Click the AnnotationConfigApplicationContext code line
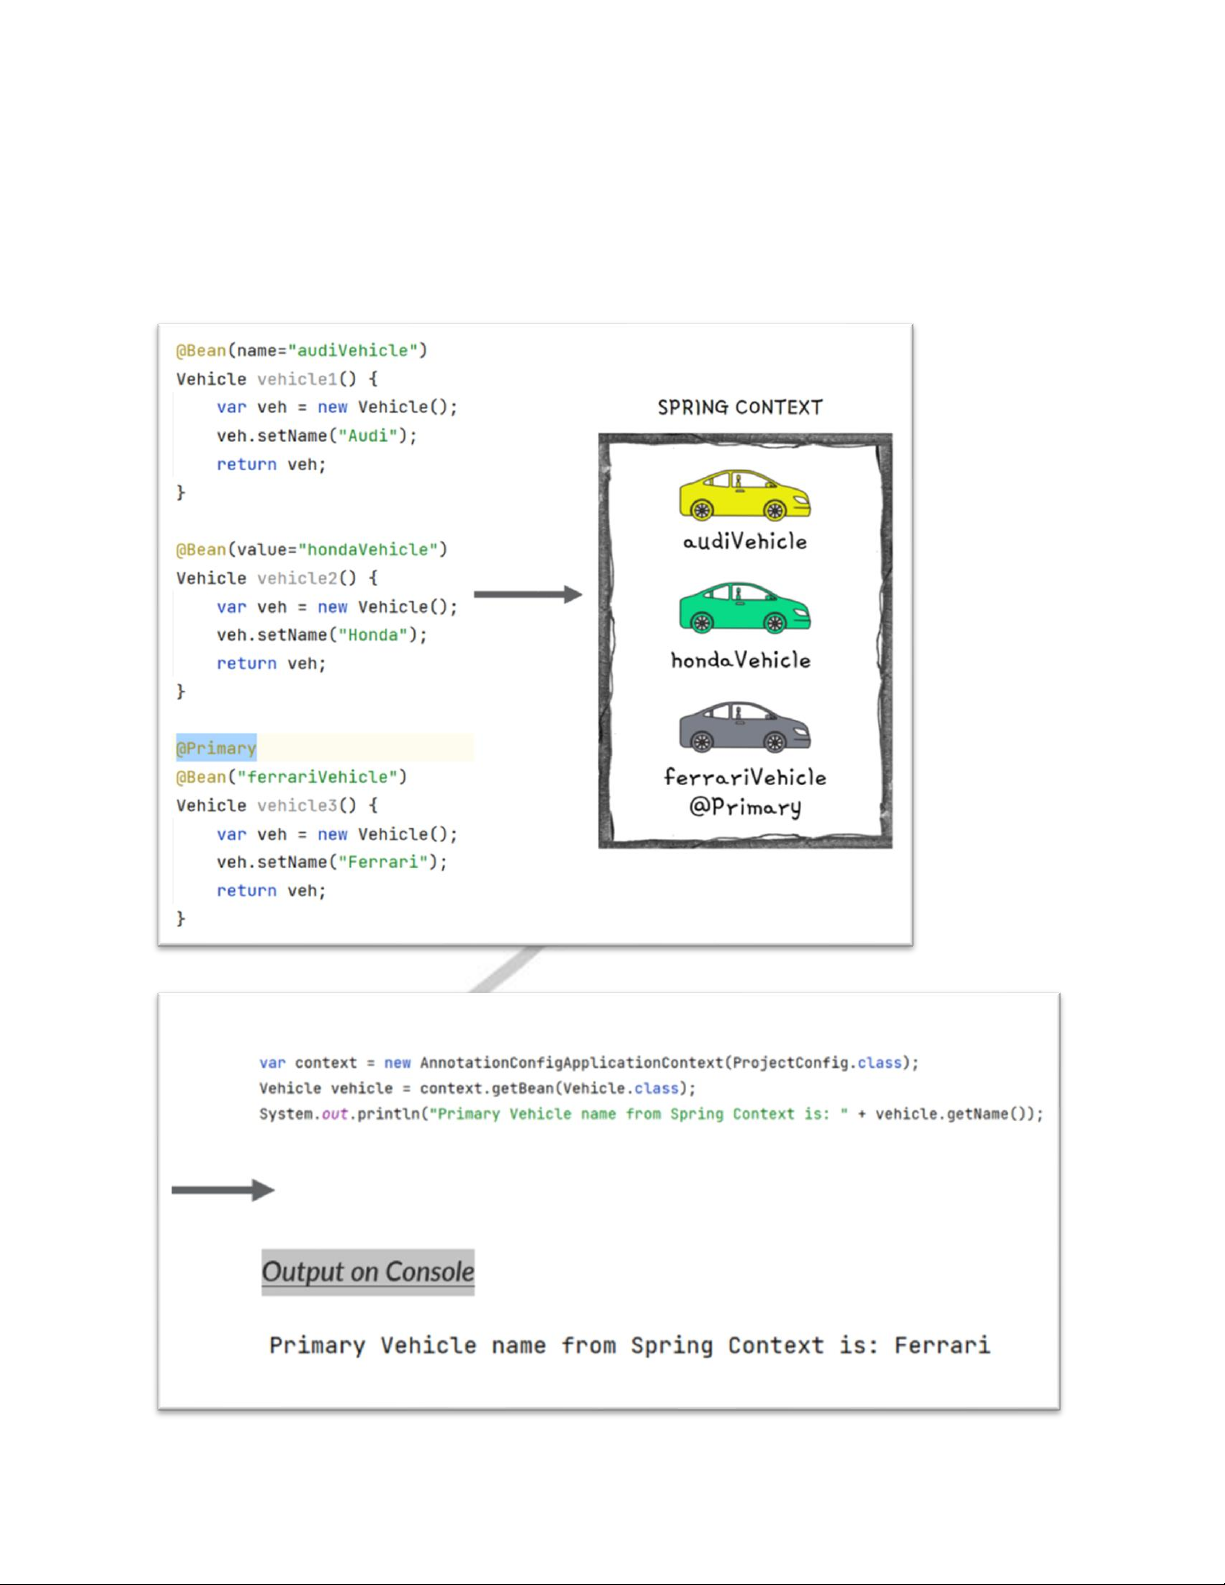1225x1585 pixels. [589, 1062]
